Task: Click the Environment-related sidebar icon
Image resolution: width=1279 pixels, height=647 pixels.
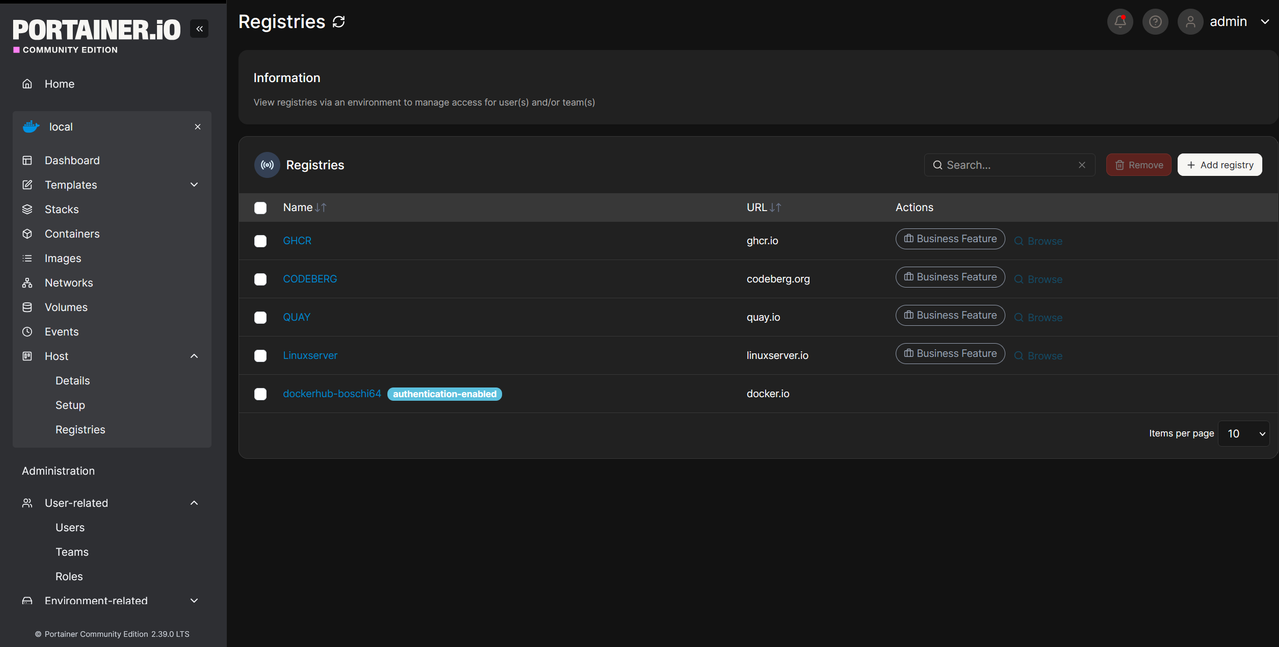Action: pos(27,601)
